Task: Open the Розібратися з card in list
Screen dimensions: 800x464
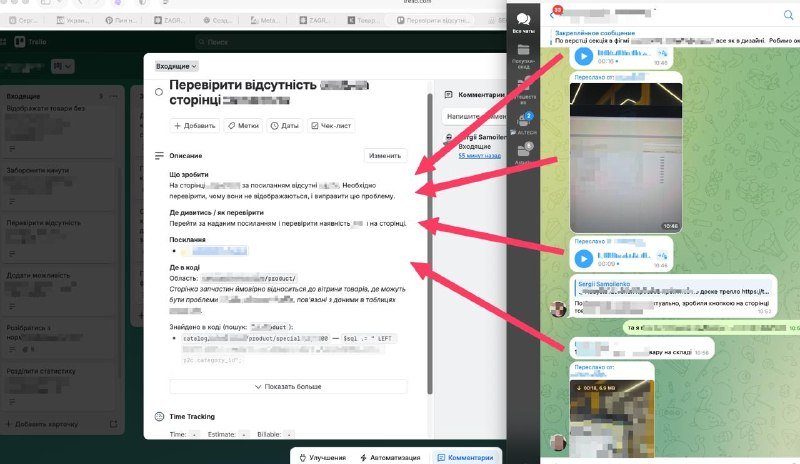Action: coord(59,338)
